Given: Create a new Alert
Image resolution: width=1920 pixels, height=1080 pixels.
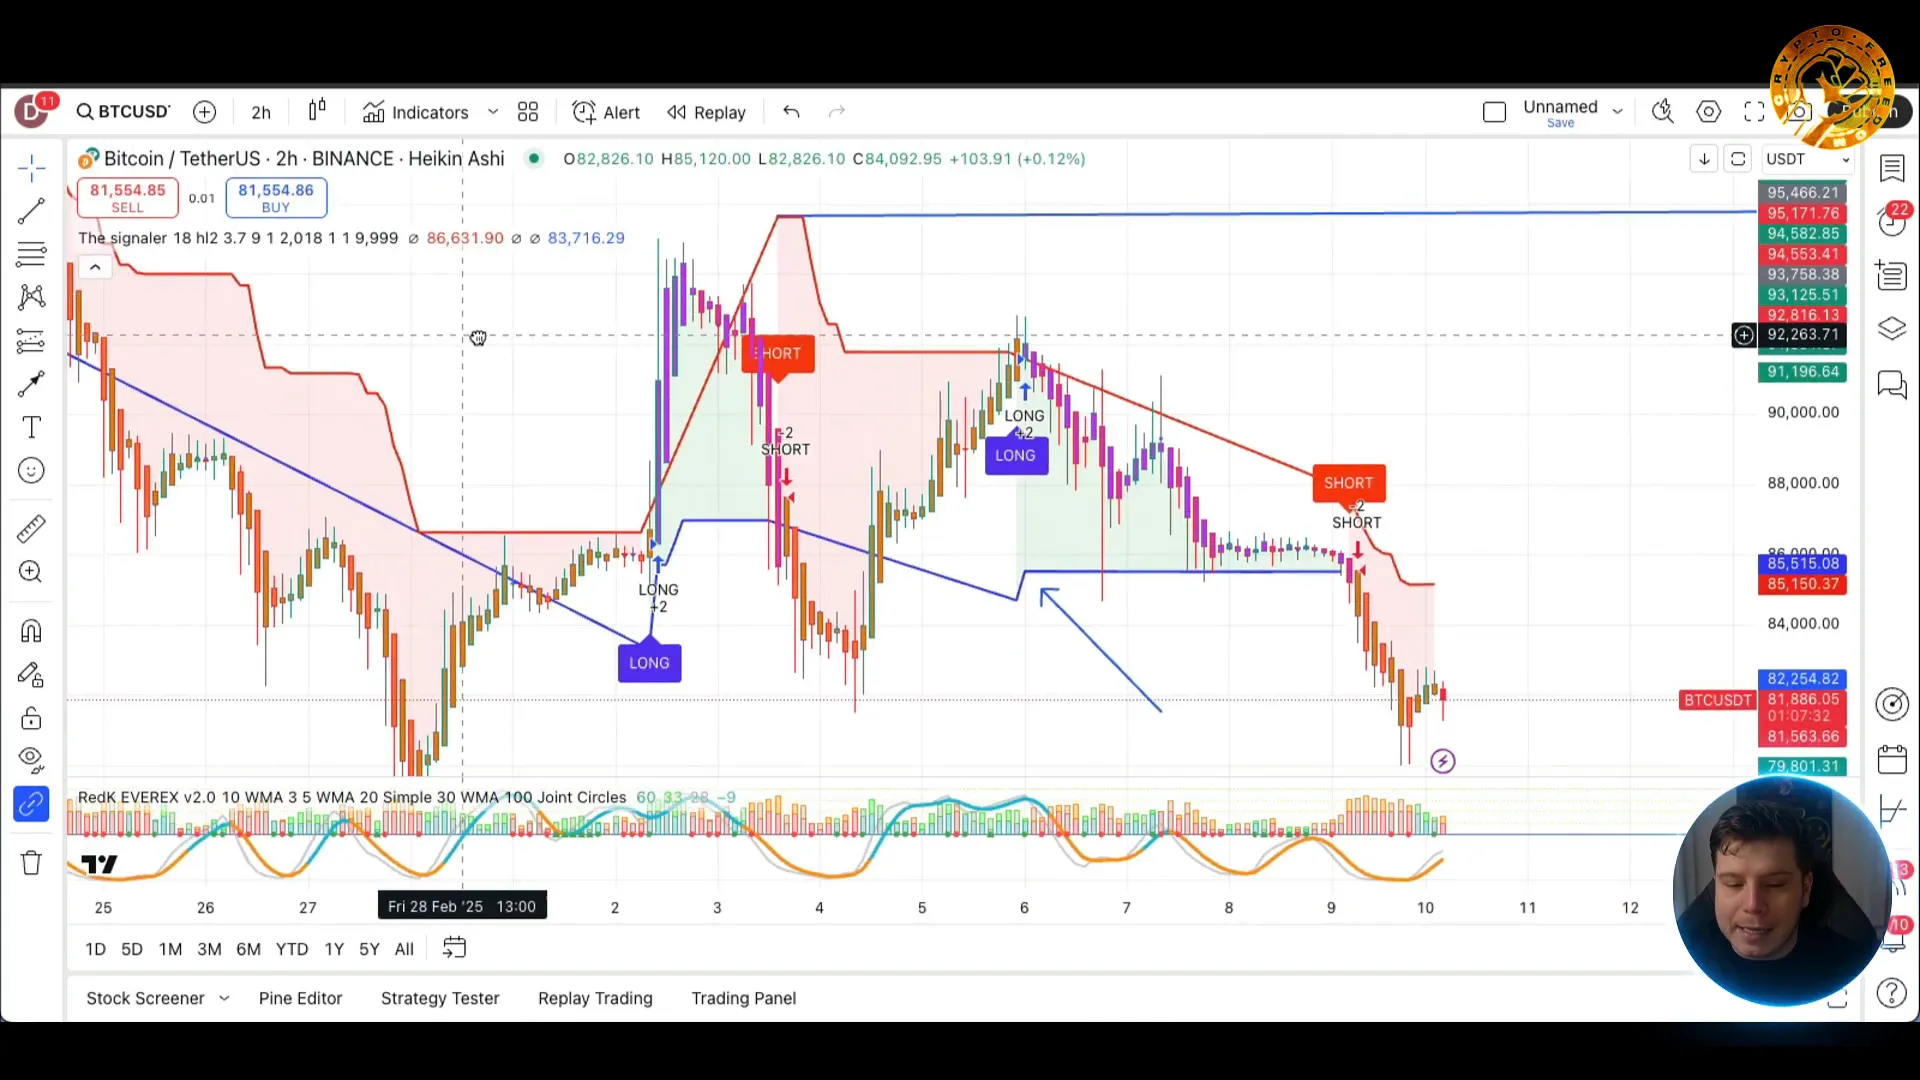Looking at the screenshot, I should (606, 112).
